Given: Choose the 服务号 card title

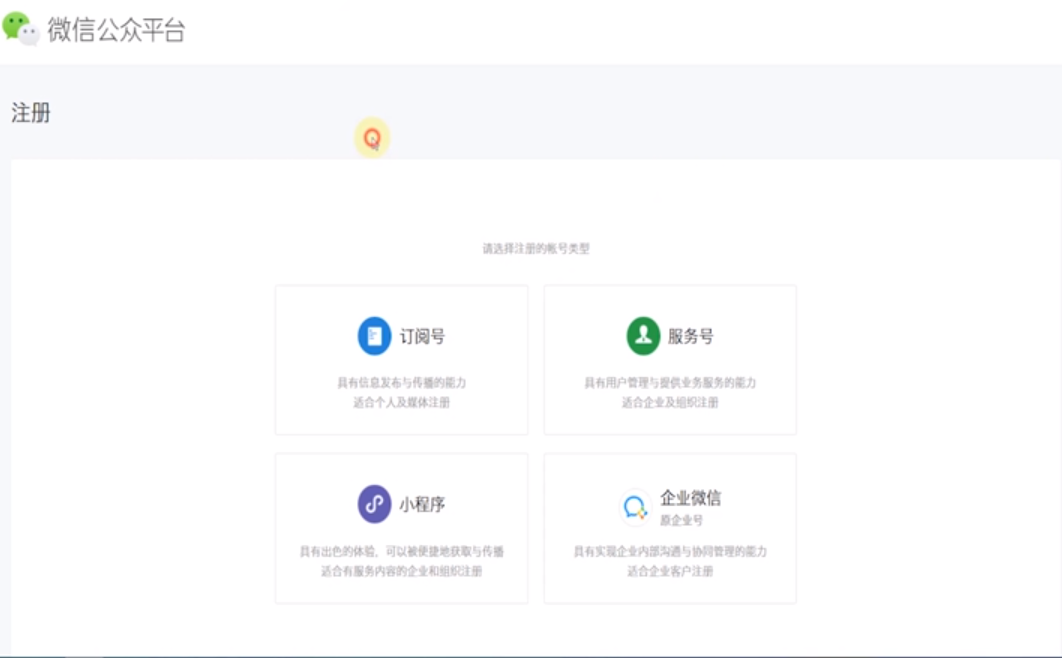Looking at the screenshot, I should coord(691,337).
